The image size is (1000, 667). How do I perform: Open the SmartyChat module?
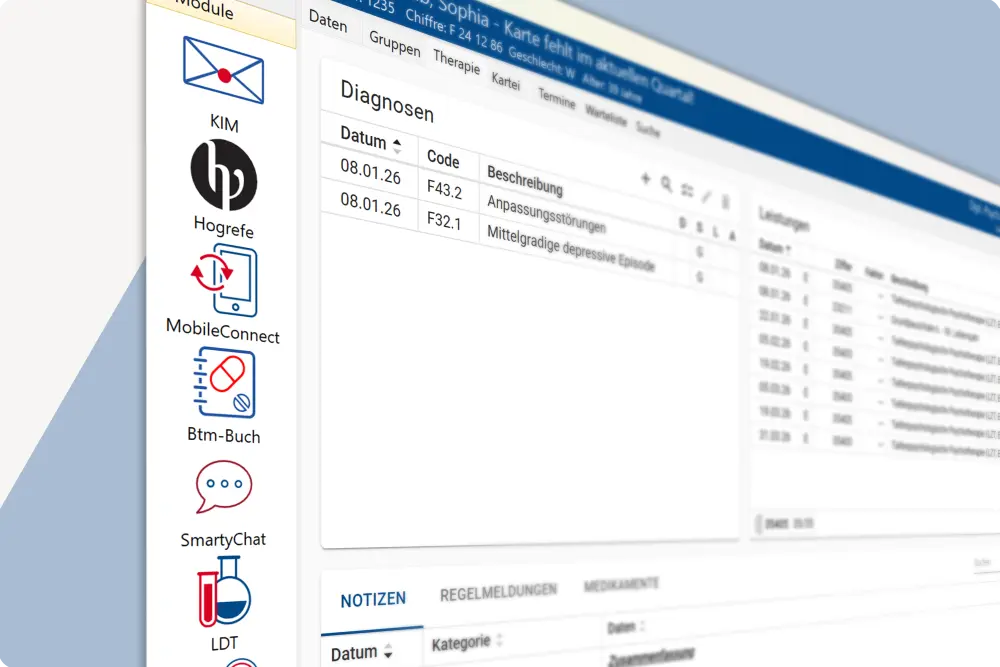pos(223,504)
